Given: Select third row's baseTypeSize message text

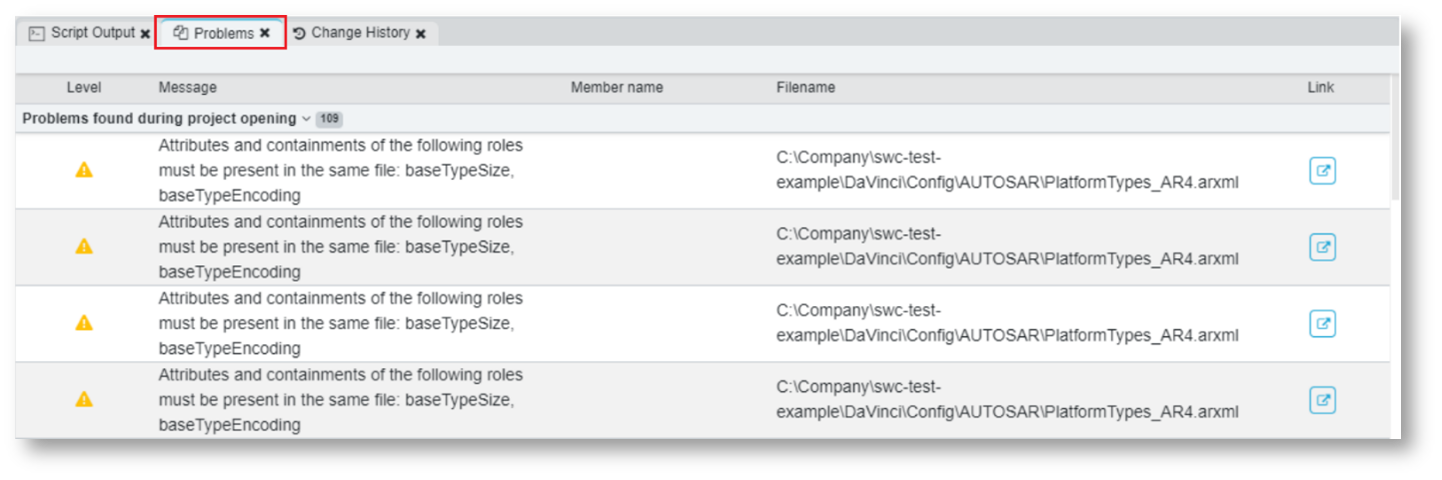Looking at the screenshot, I should coord(341,323).
